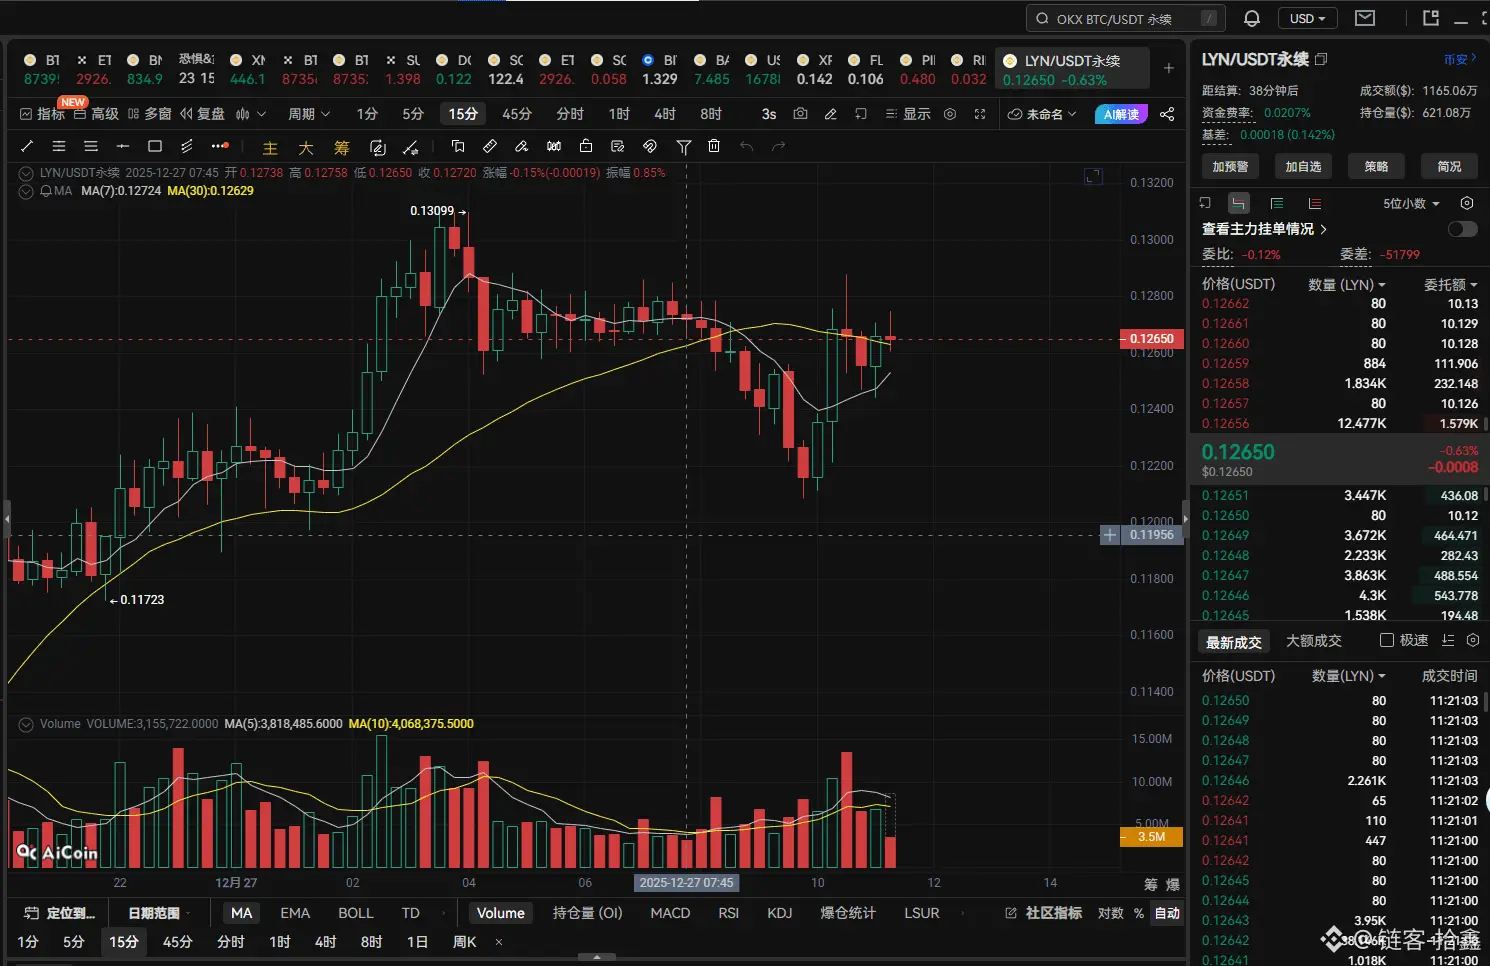
Task: Click the 加自选 add to watchlist button
Action: pos(1303,167)
